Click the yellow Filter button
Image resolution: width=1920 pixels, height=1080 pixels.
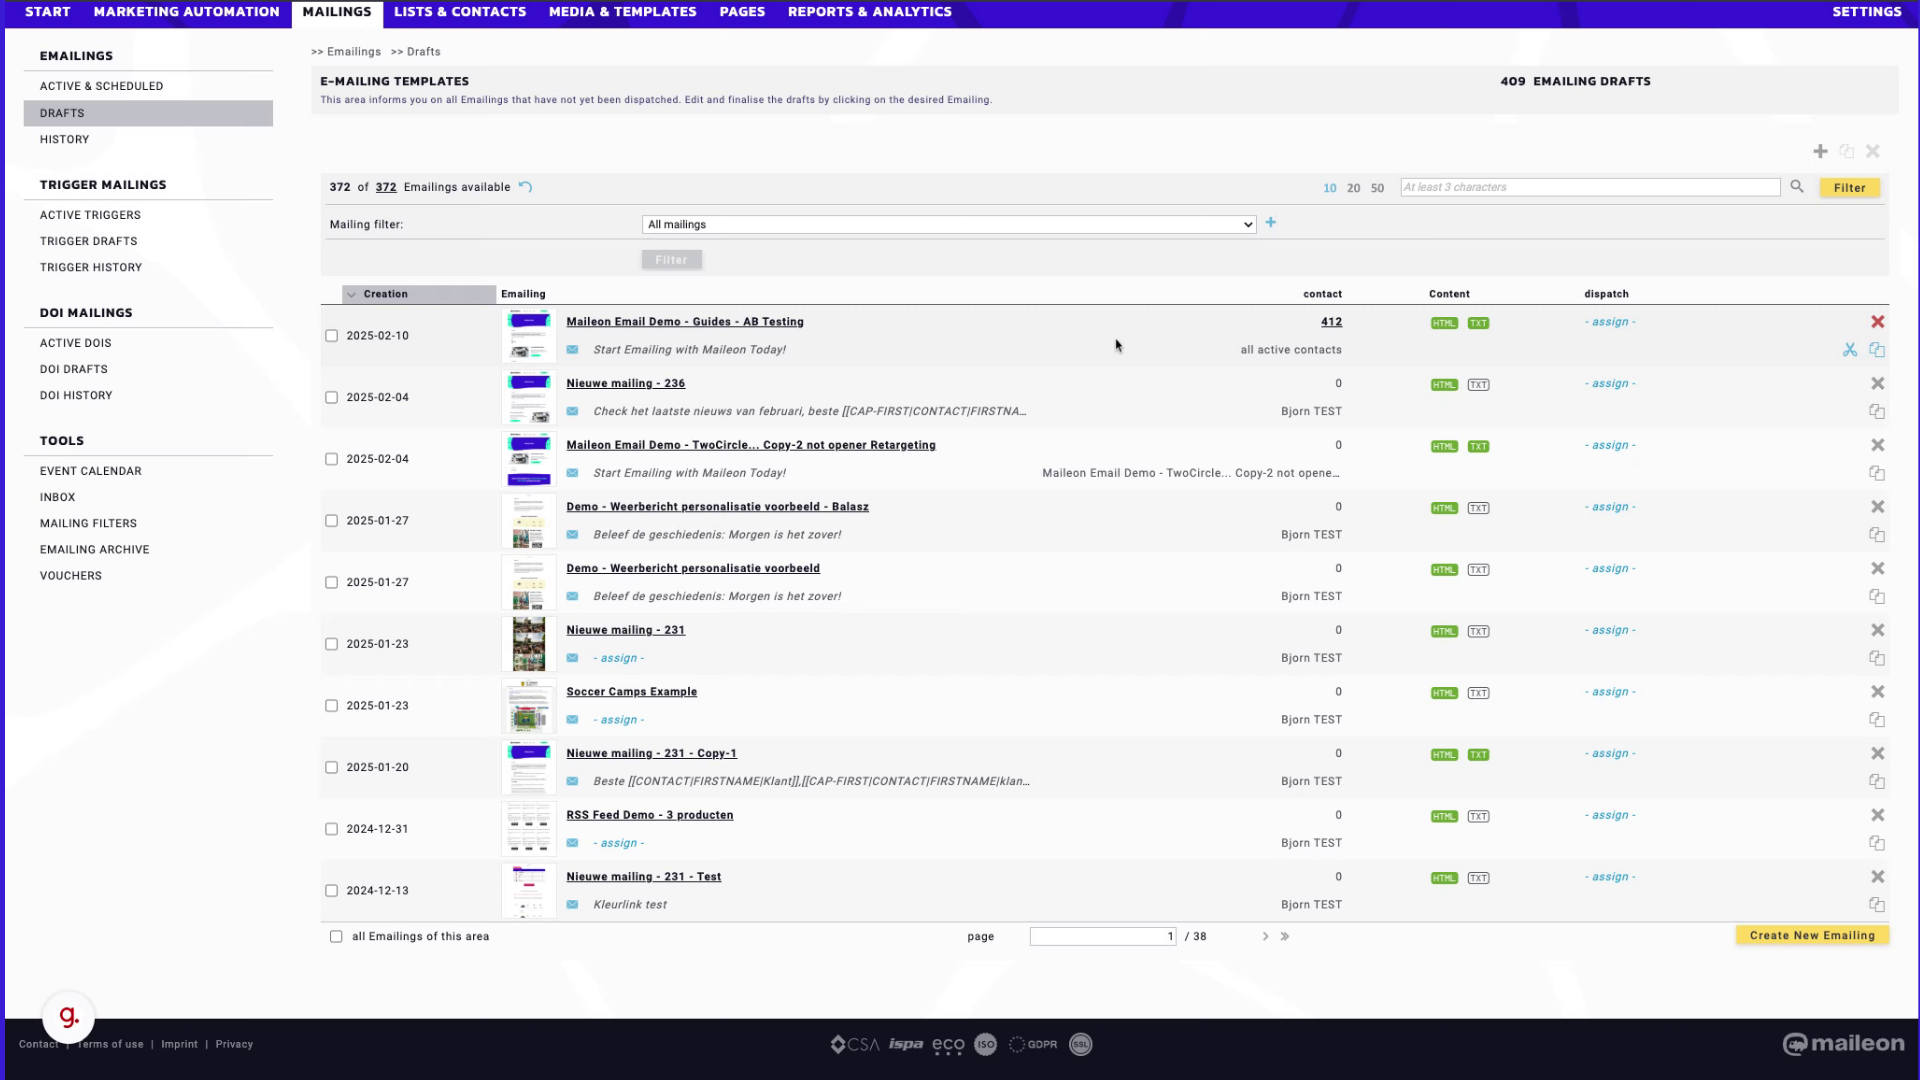(1849, 188)
